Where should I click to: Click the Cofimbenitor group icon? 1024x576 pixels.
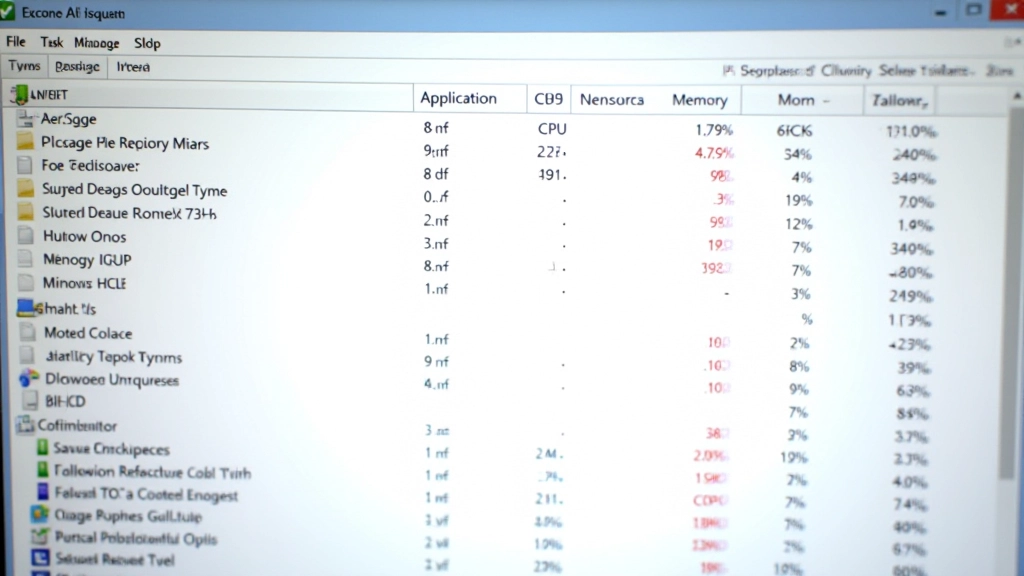click(x=25, y=425)
